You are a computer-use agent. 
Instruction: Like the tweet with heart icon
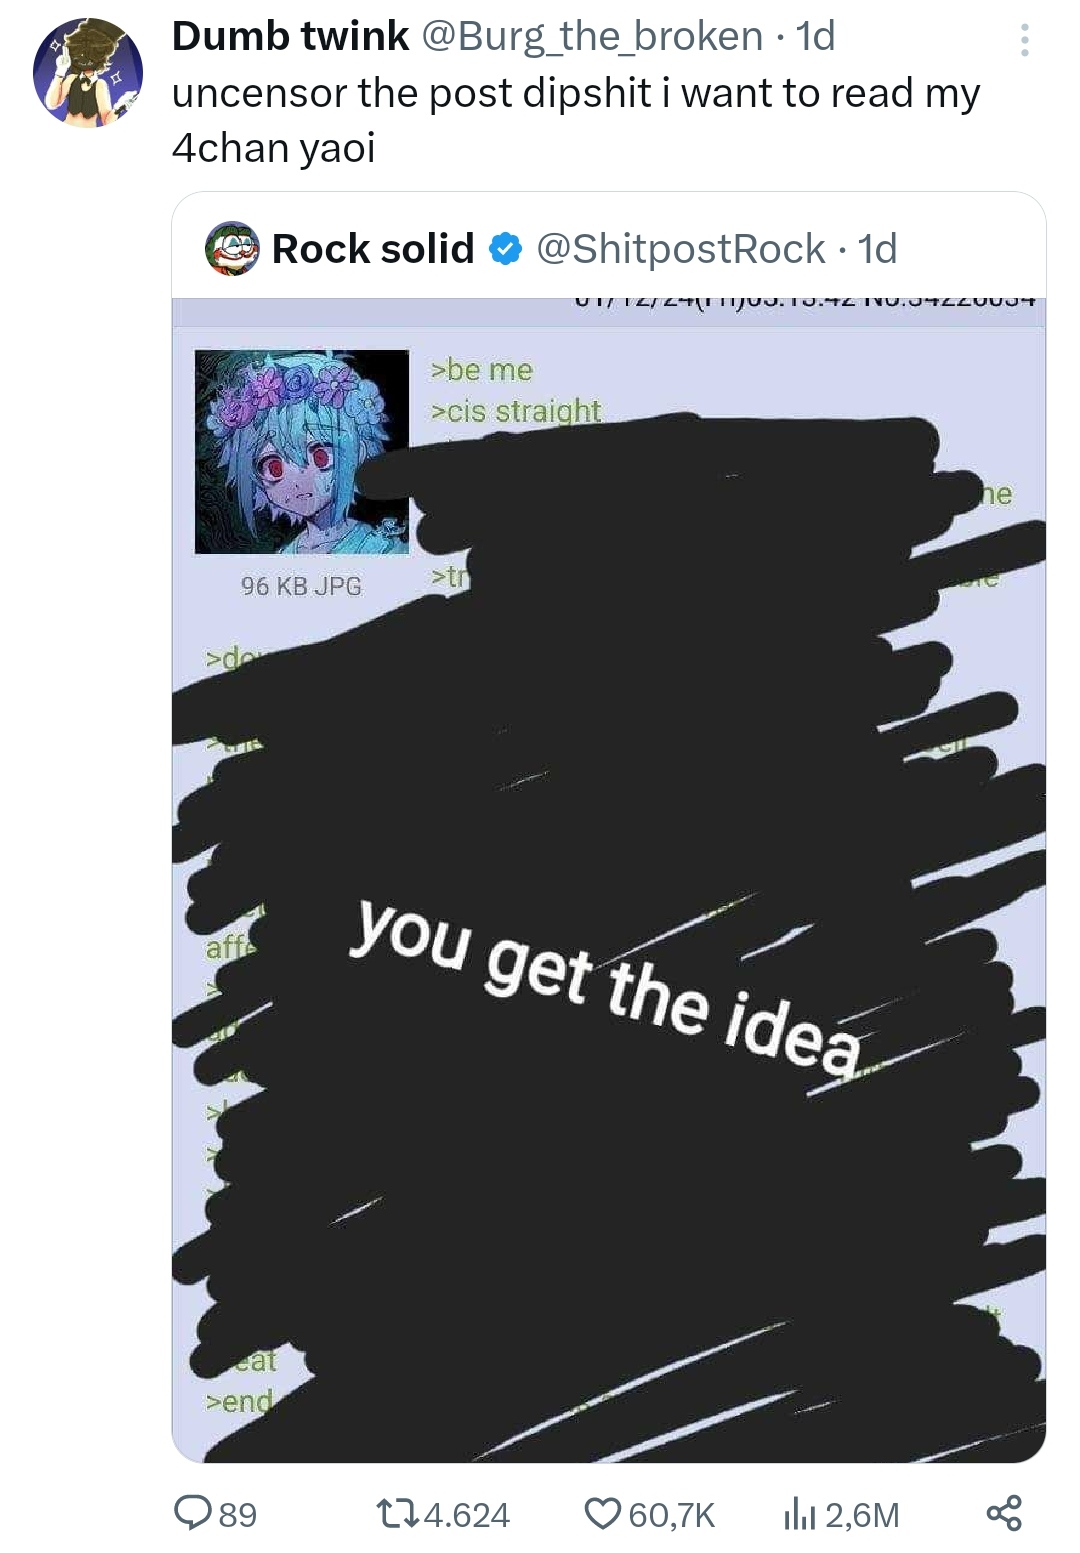click(x=602, y=1514)
